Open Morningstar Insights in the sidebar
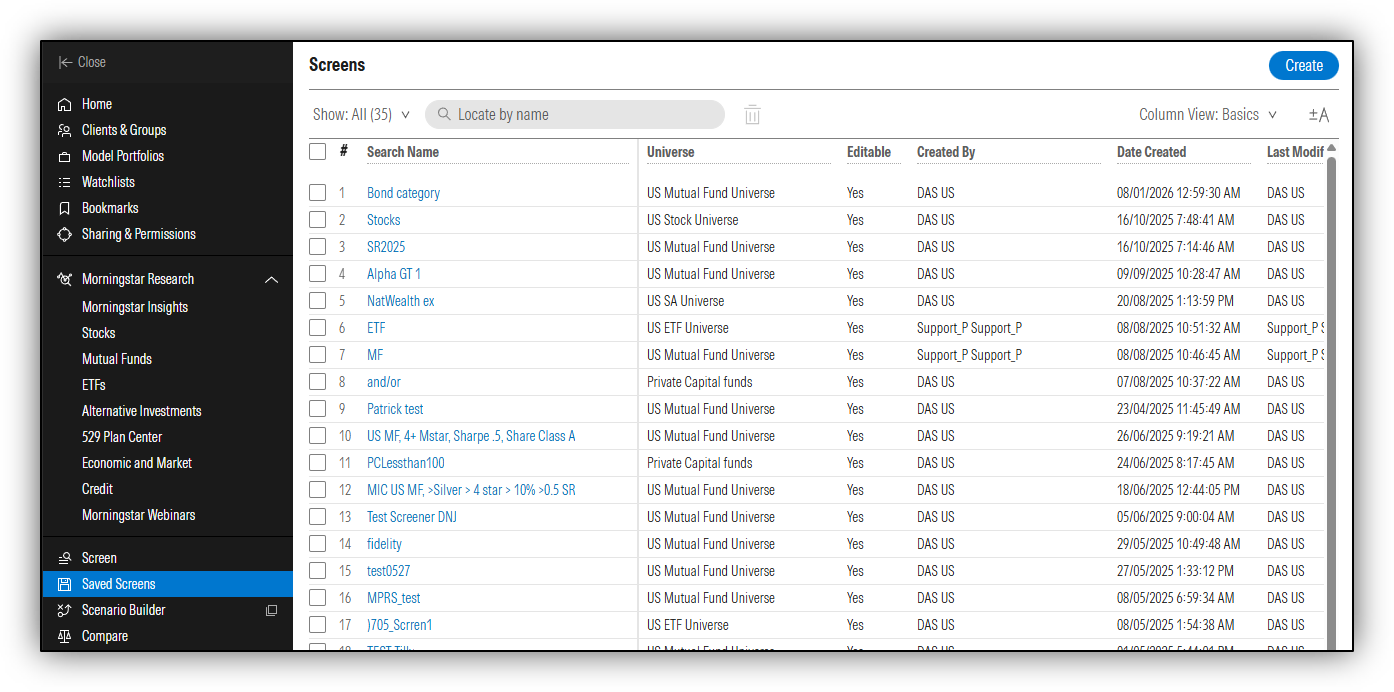 click(x=135, y=307)
